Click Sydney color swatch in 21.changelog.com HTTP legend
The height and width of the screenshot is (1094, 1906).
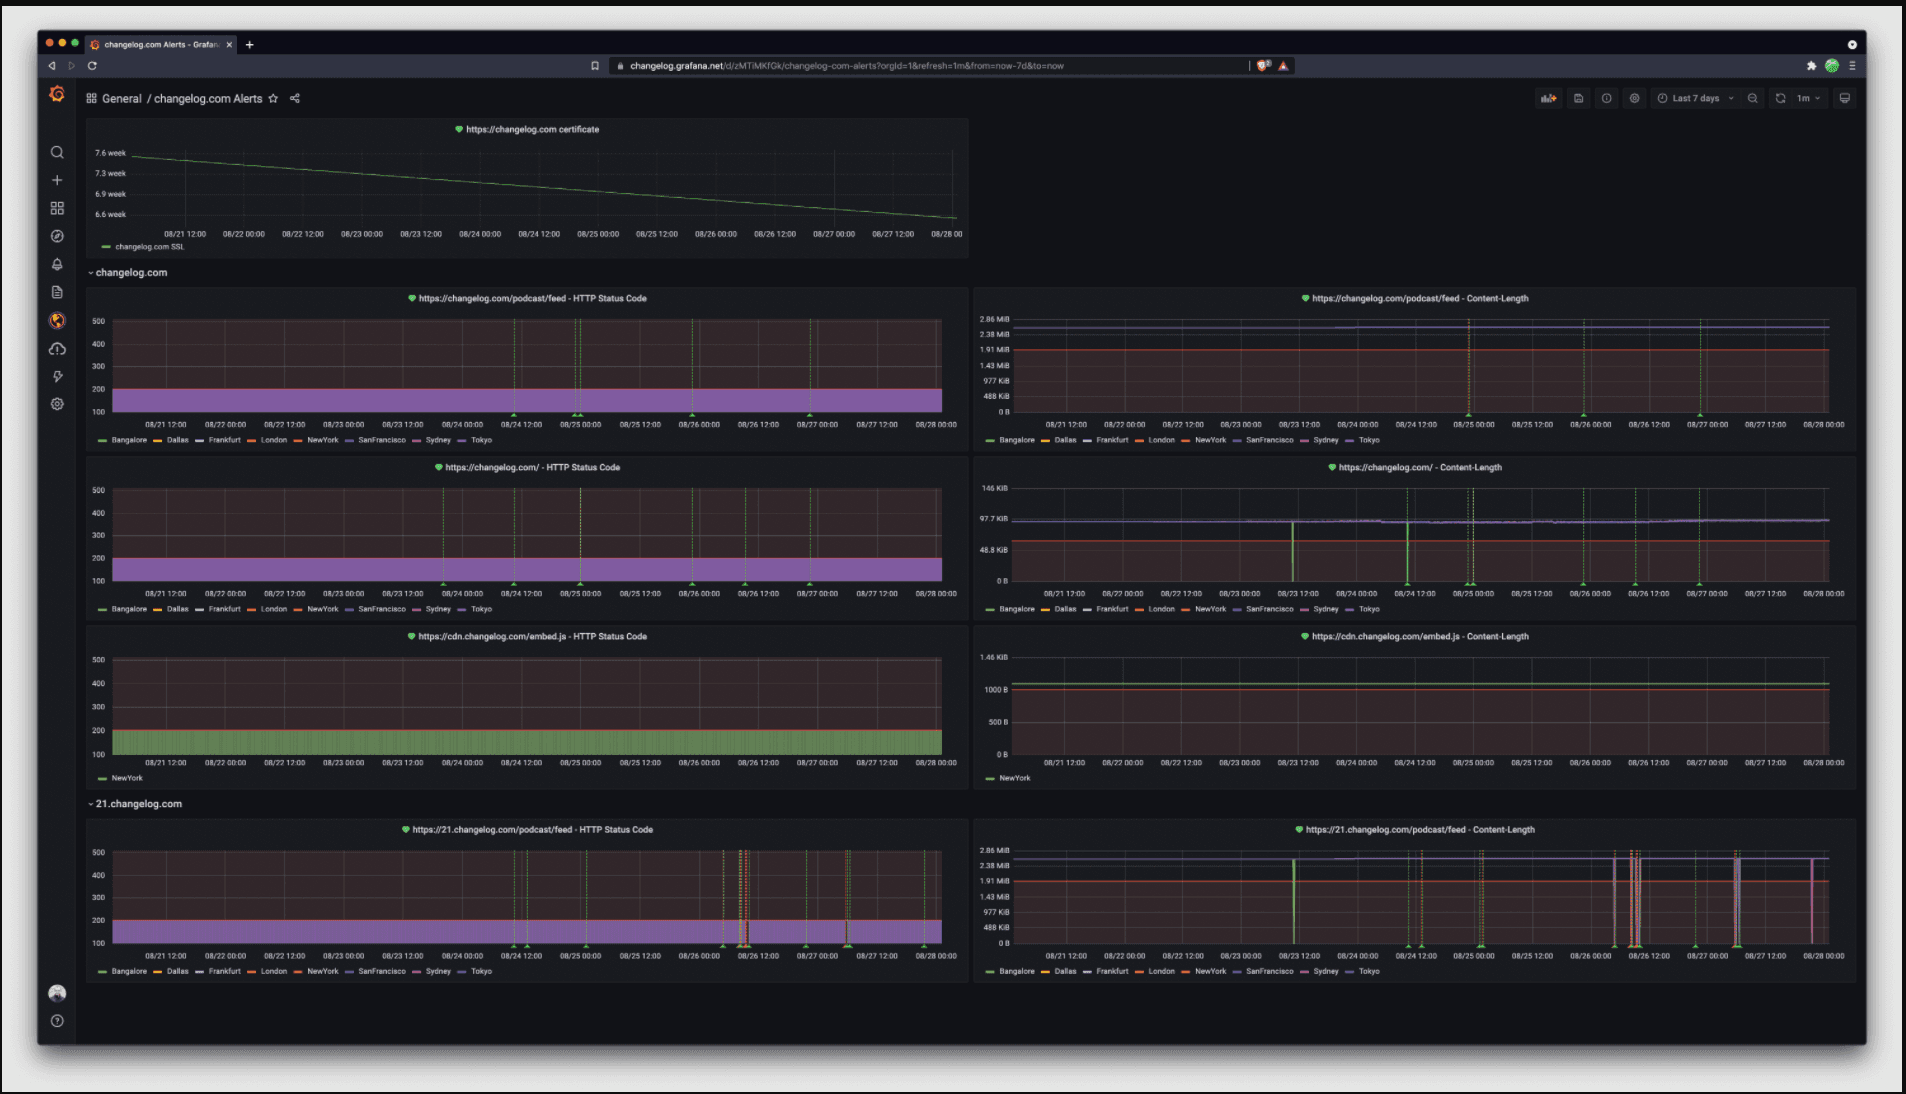point(417,971)
